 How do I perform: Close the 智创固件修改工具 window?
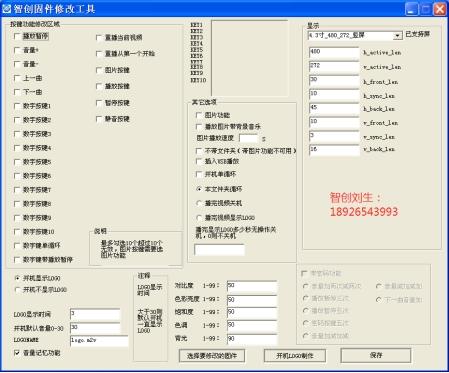click(440, 9)
